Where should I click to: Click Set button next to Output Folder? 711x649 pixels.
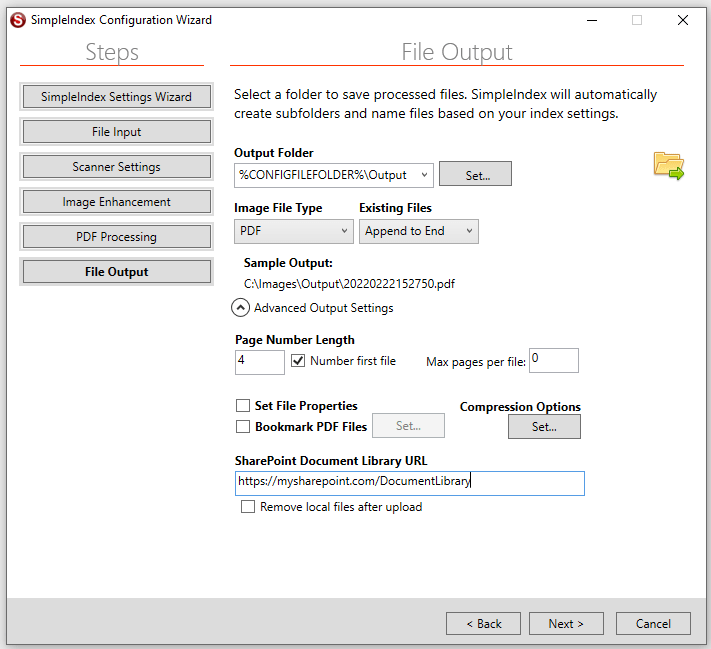(475, 174)
